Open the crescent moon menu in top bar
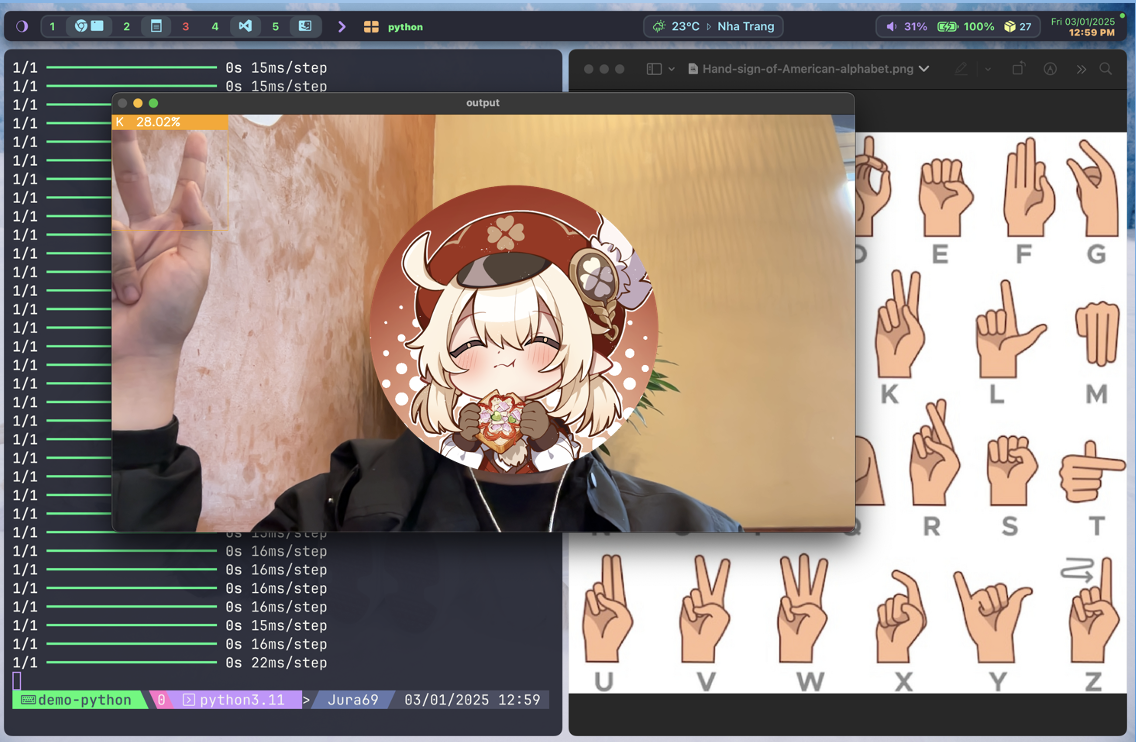 [x=22, y=26]
